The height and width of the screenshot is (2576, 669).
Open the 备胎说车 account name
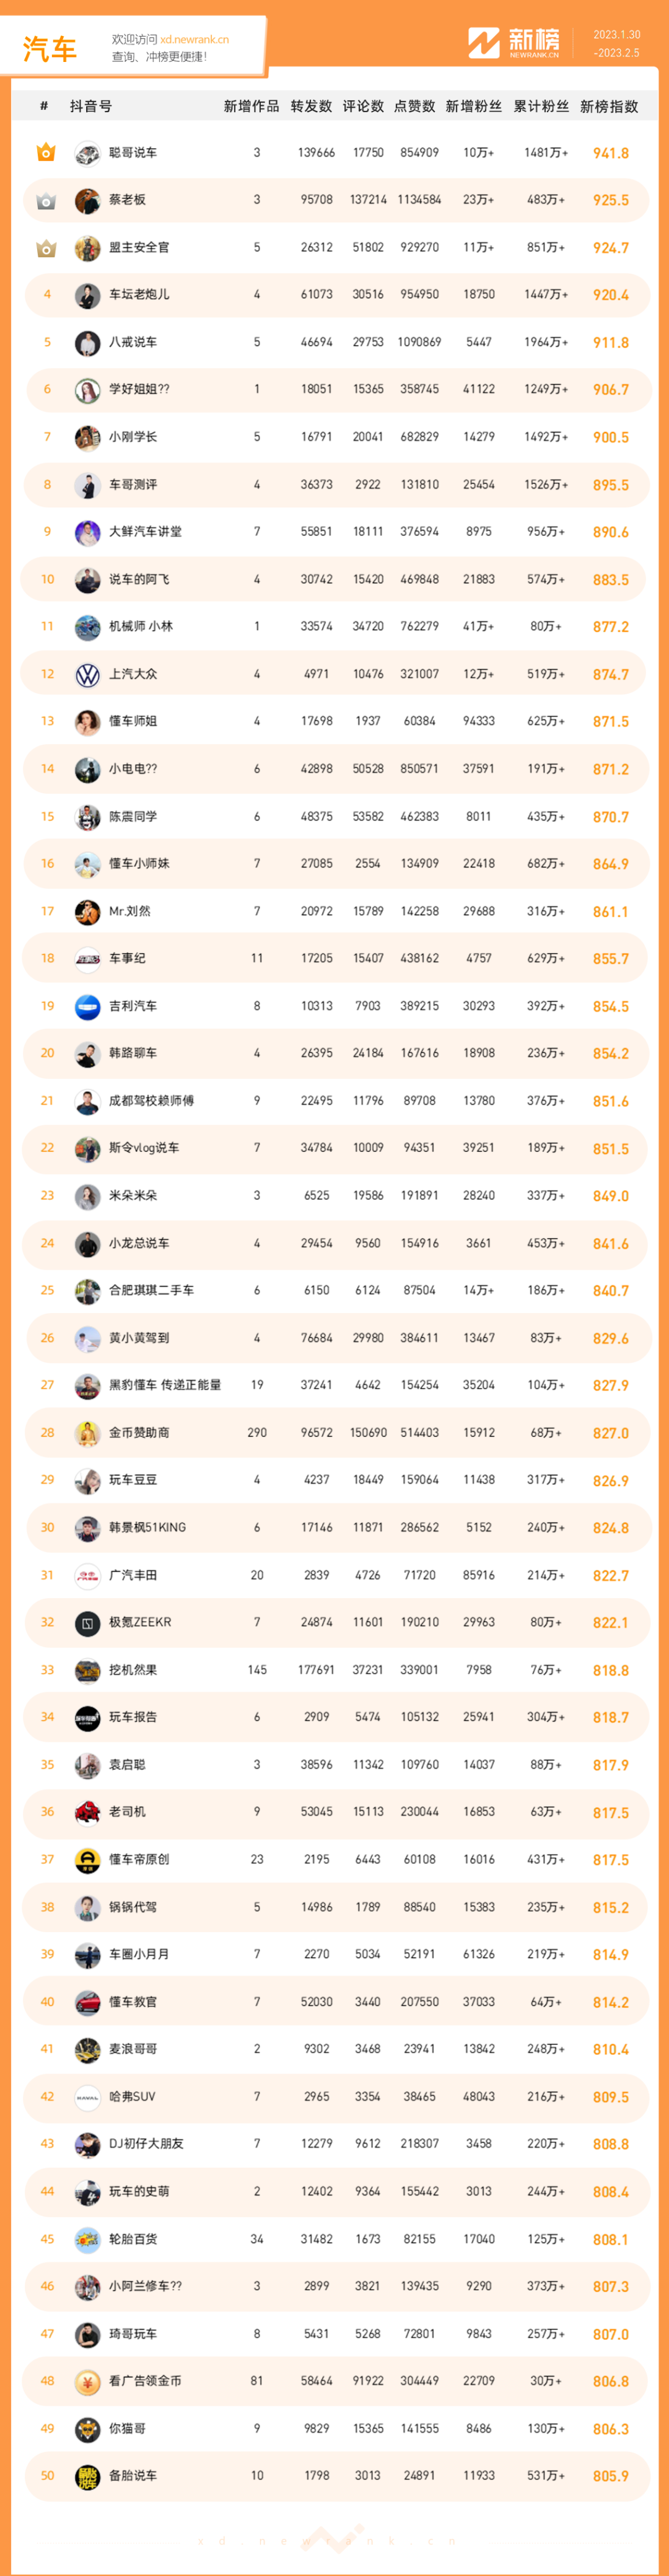point(133,2476)
